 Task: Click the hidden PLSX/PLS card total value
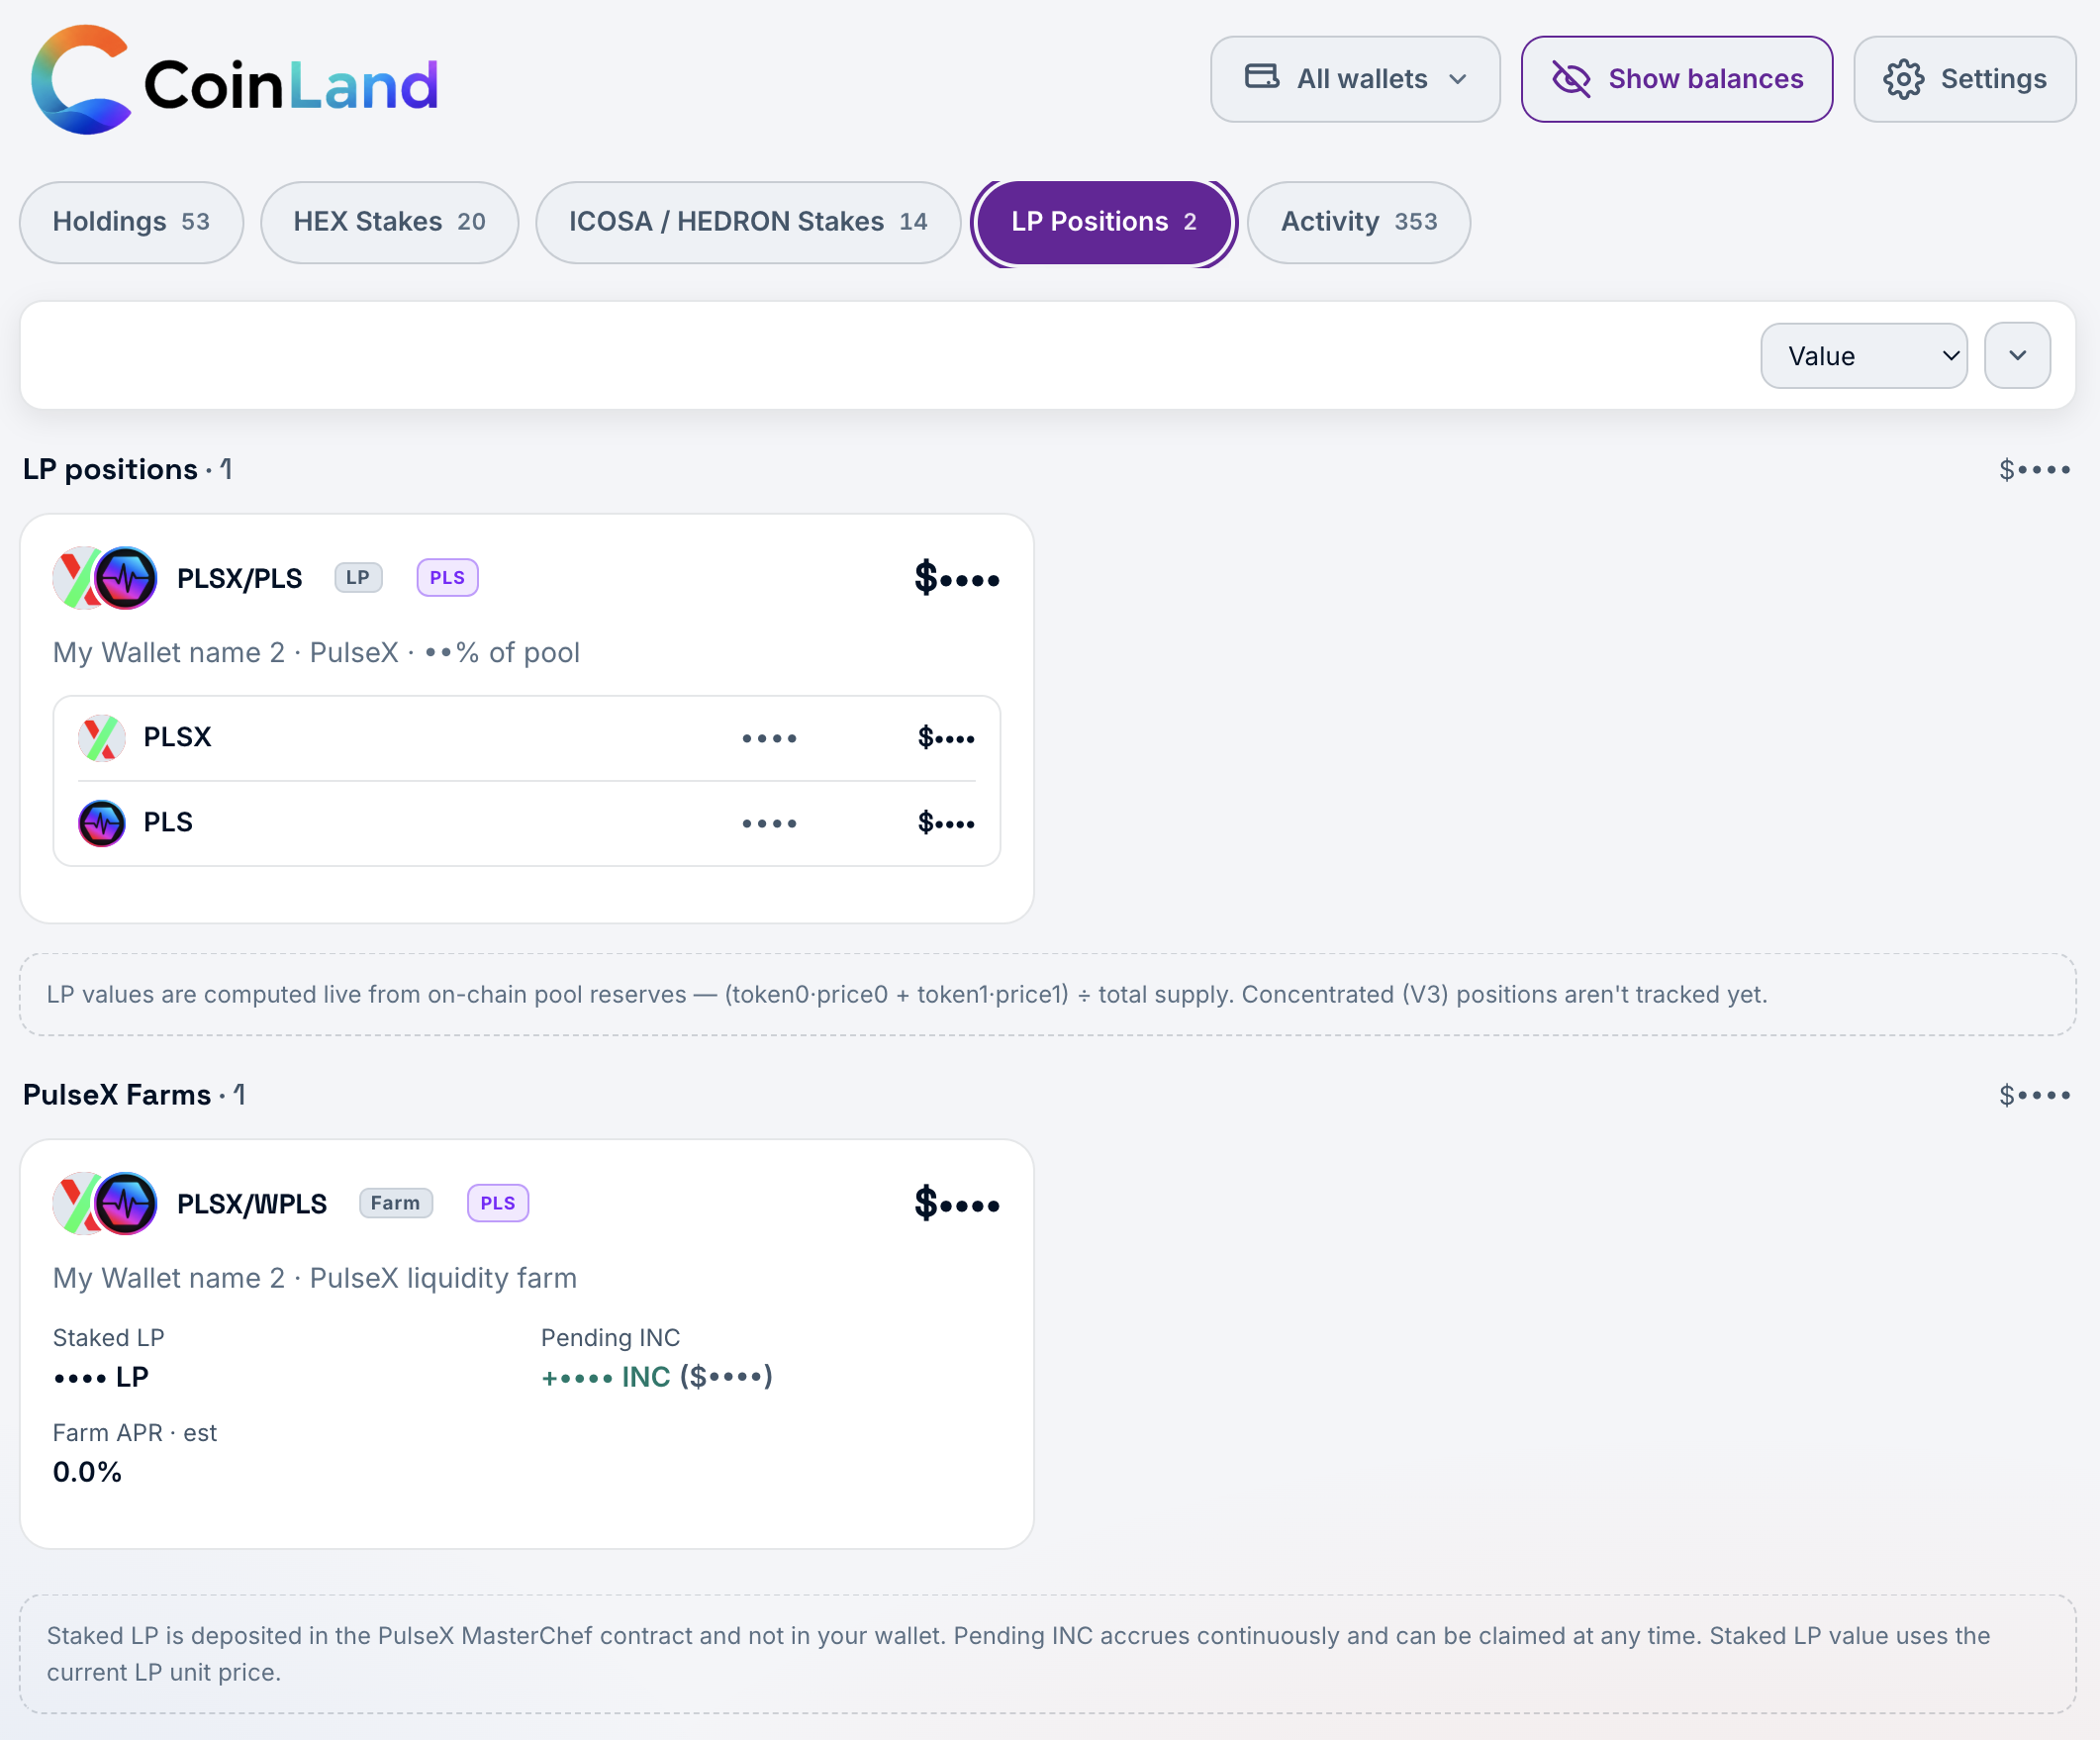click(957, 578)
